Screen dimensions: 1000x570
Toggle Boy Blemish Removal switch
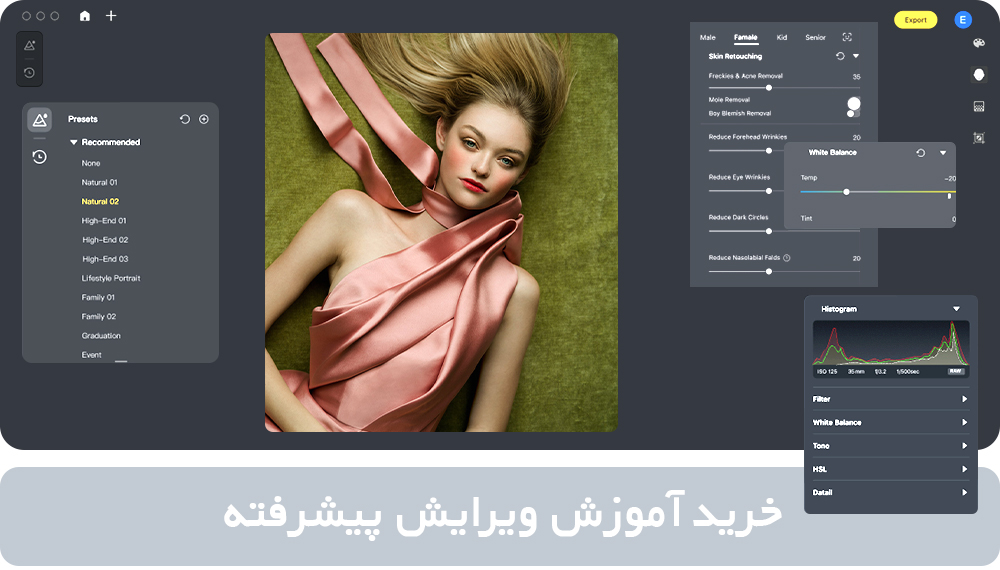coord(853,113)
